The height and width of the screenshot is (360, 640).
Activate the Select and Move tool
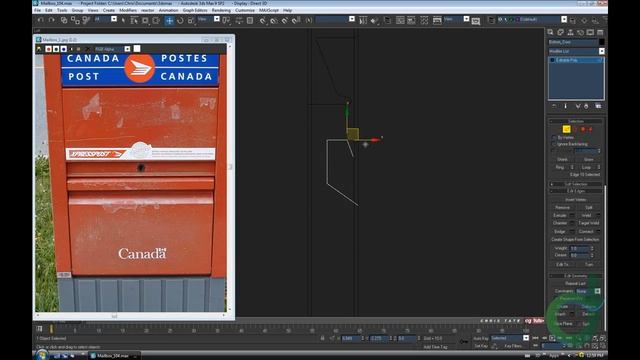tap(169, 20)
